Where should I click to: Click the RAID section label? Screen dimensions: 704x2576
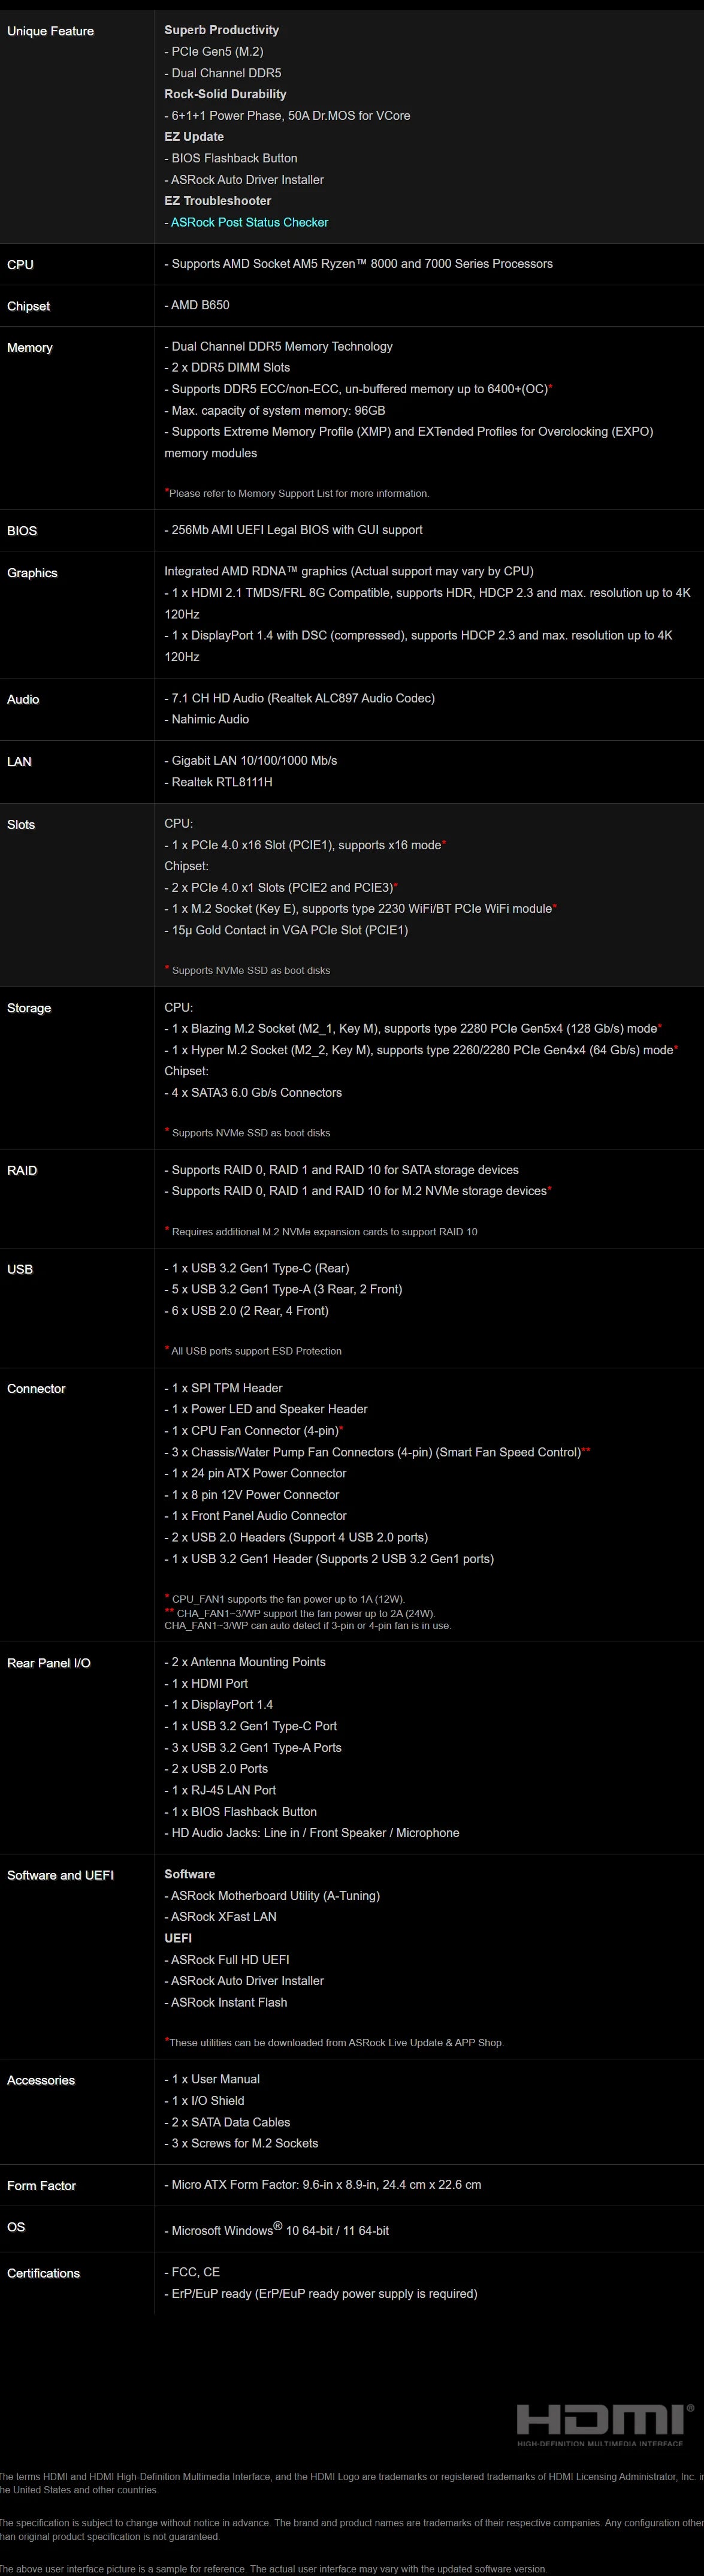22,1171
